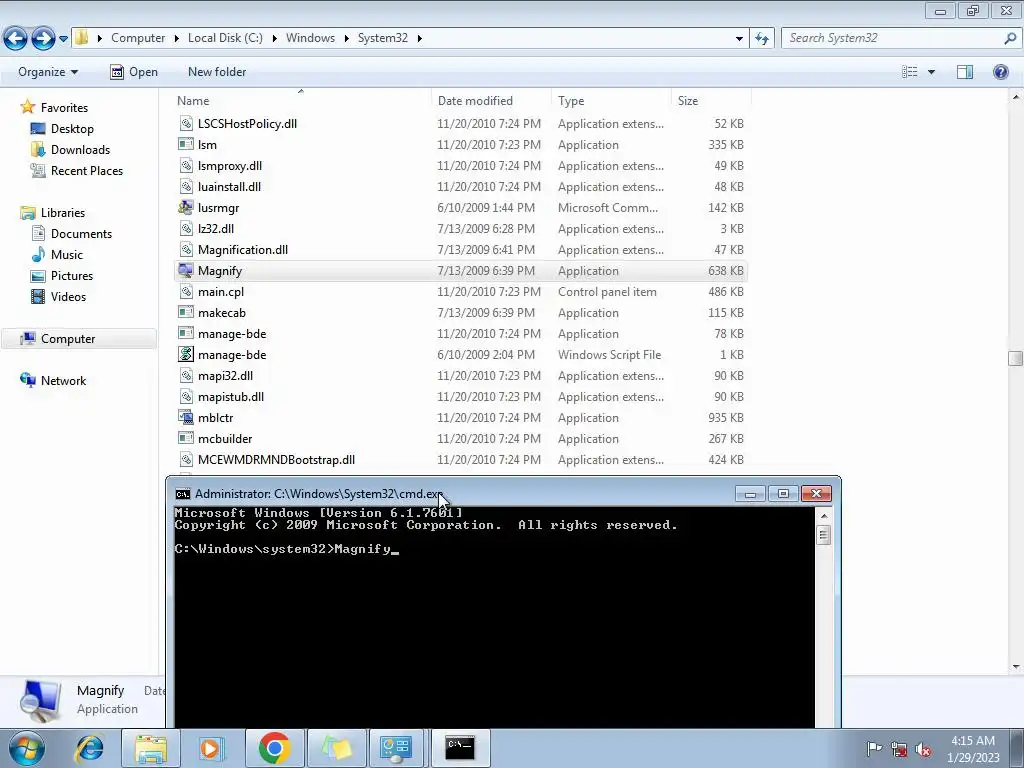Select Network in navigation pane
The image size is (1024, 768).
coord(63,381)
